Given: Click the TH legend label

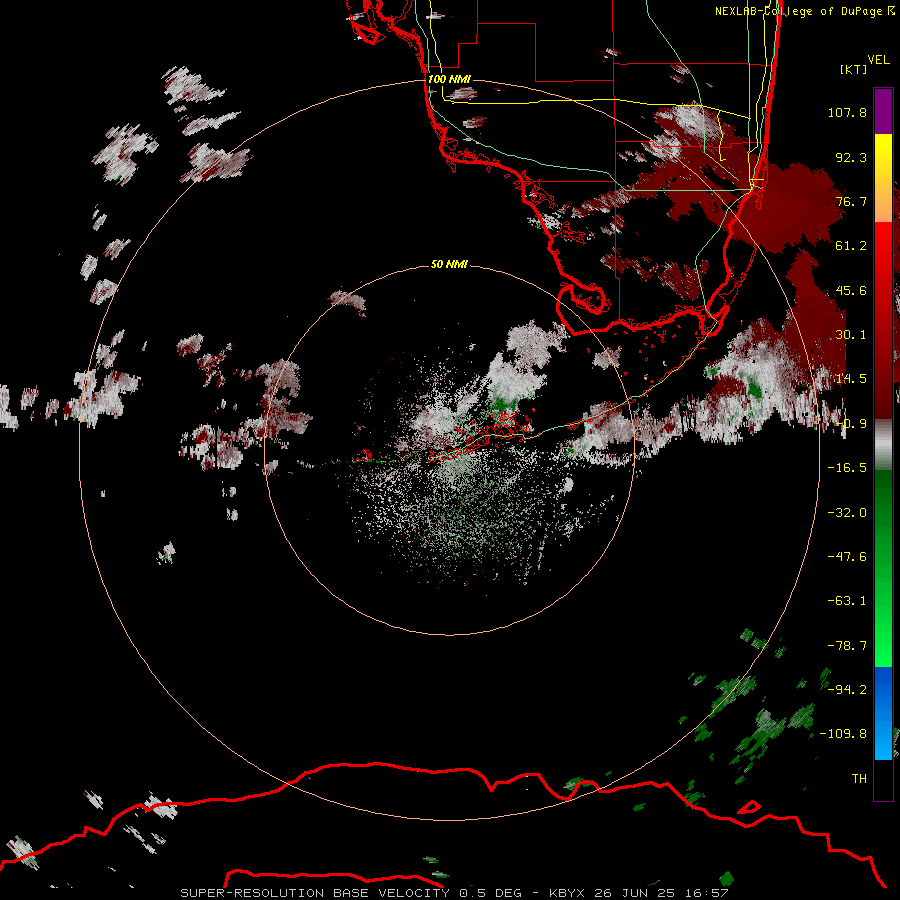Looking at the screenshot, I should pos(859,779).
